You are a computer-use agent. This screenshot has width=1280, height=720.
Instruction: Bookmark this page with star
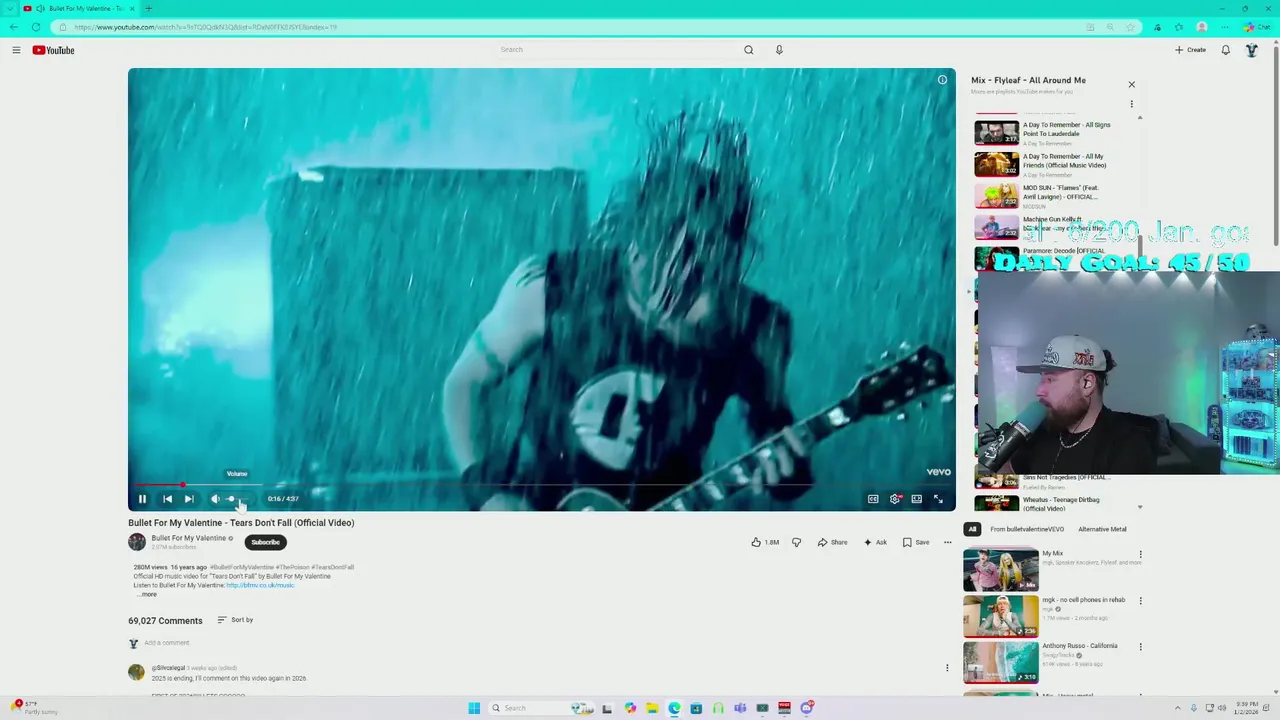pyautogui.click(x=1130, y=27)
